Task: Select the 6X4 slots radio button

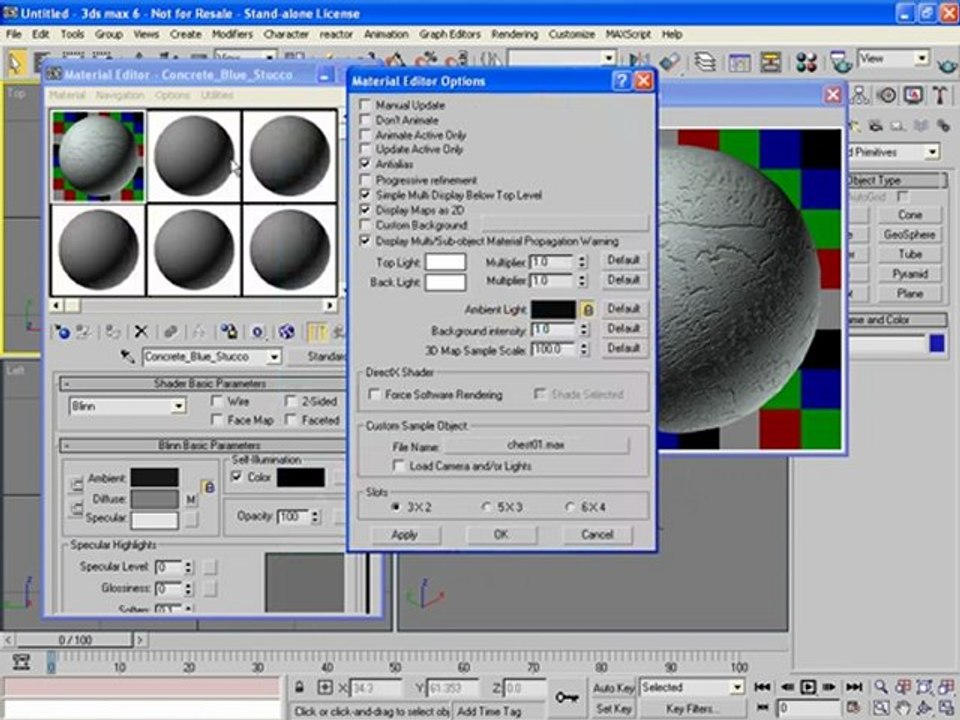Action: (x=570, y=508)
